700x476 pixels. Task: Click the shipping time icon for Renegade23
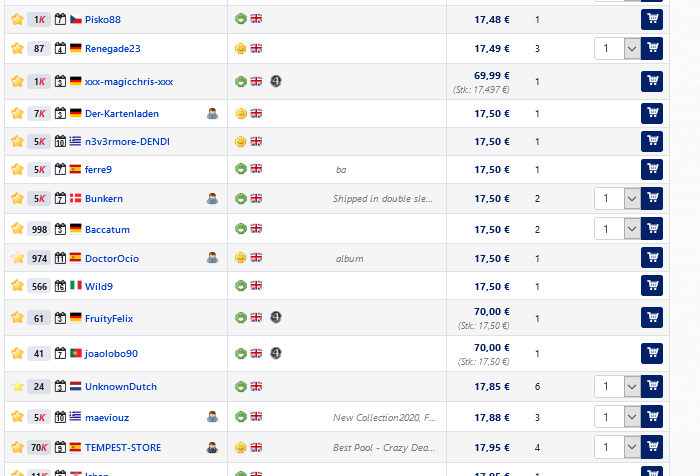coord(61,48)
